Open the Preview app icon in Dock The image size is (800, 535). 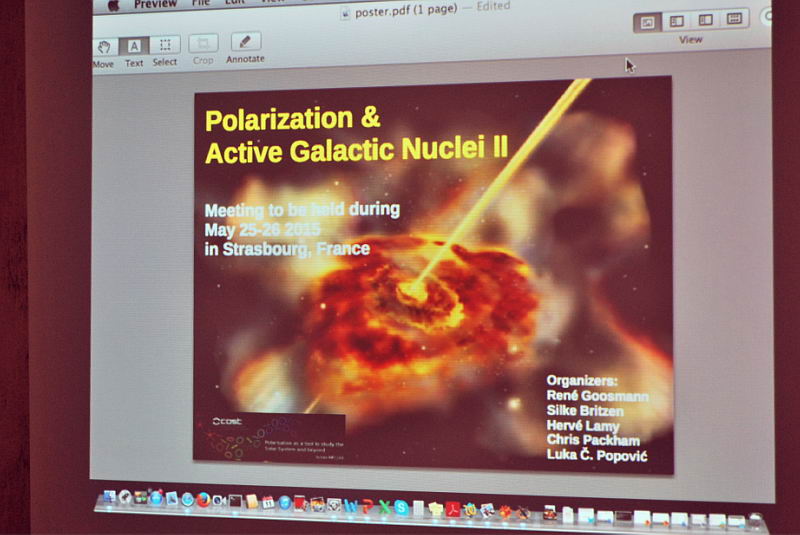coord(487,511)
